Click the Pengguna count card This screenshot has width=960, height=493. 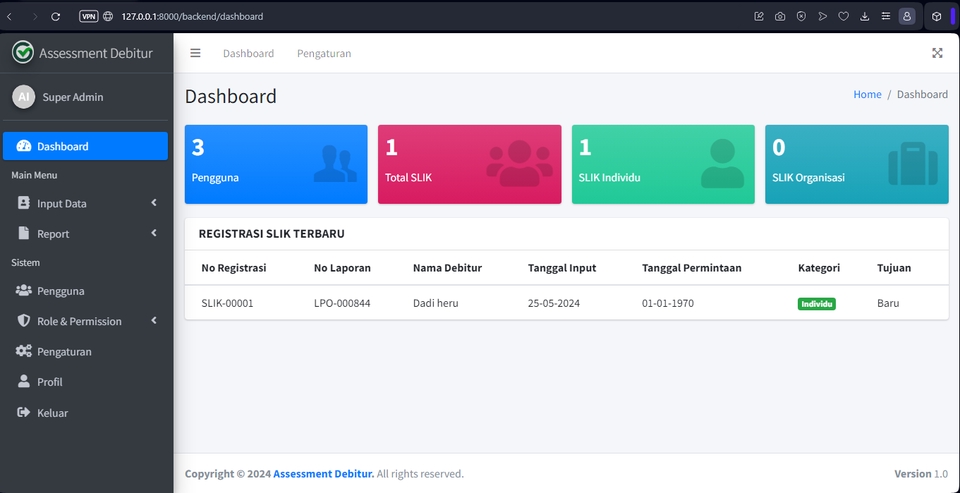point(276,164)
